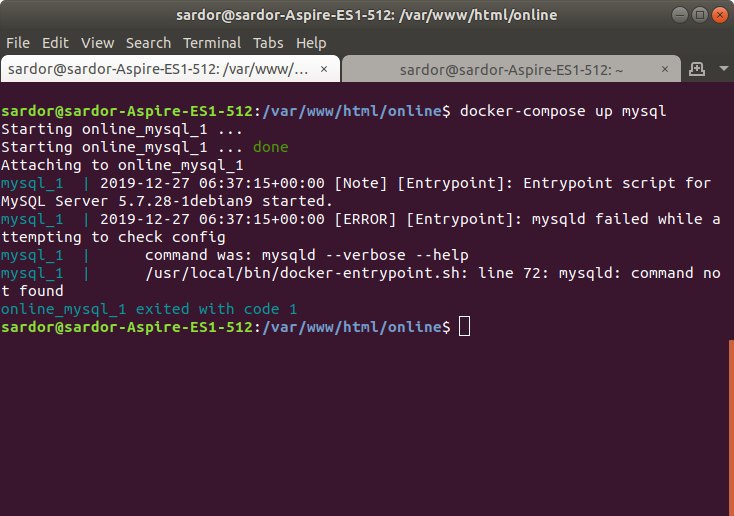Viewport: 734px width, 516px height.
Task: Open the Help menu
Action: point(311,43)
